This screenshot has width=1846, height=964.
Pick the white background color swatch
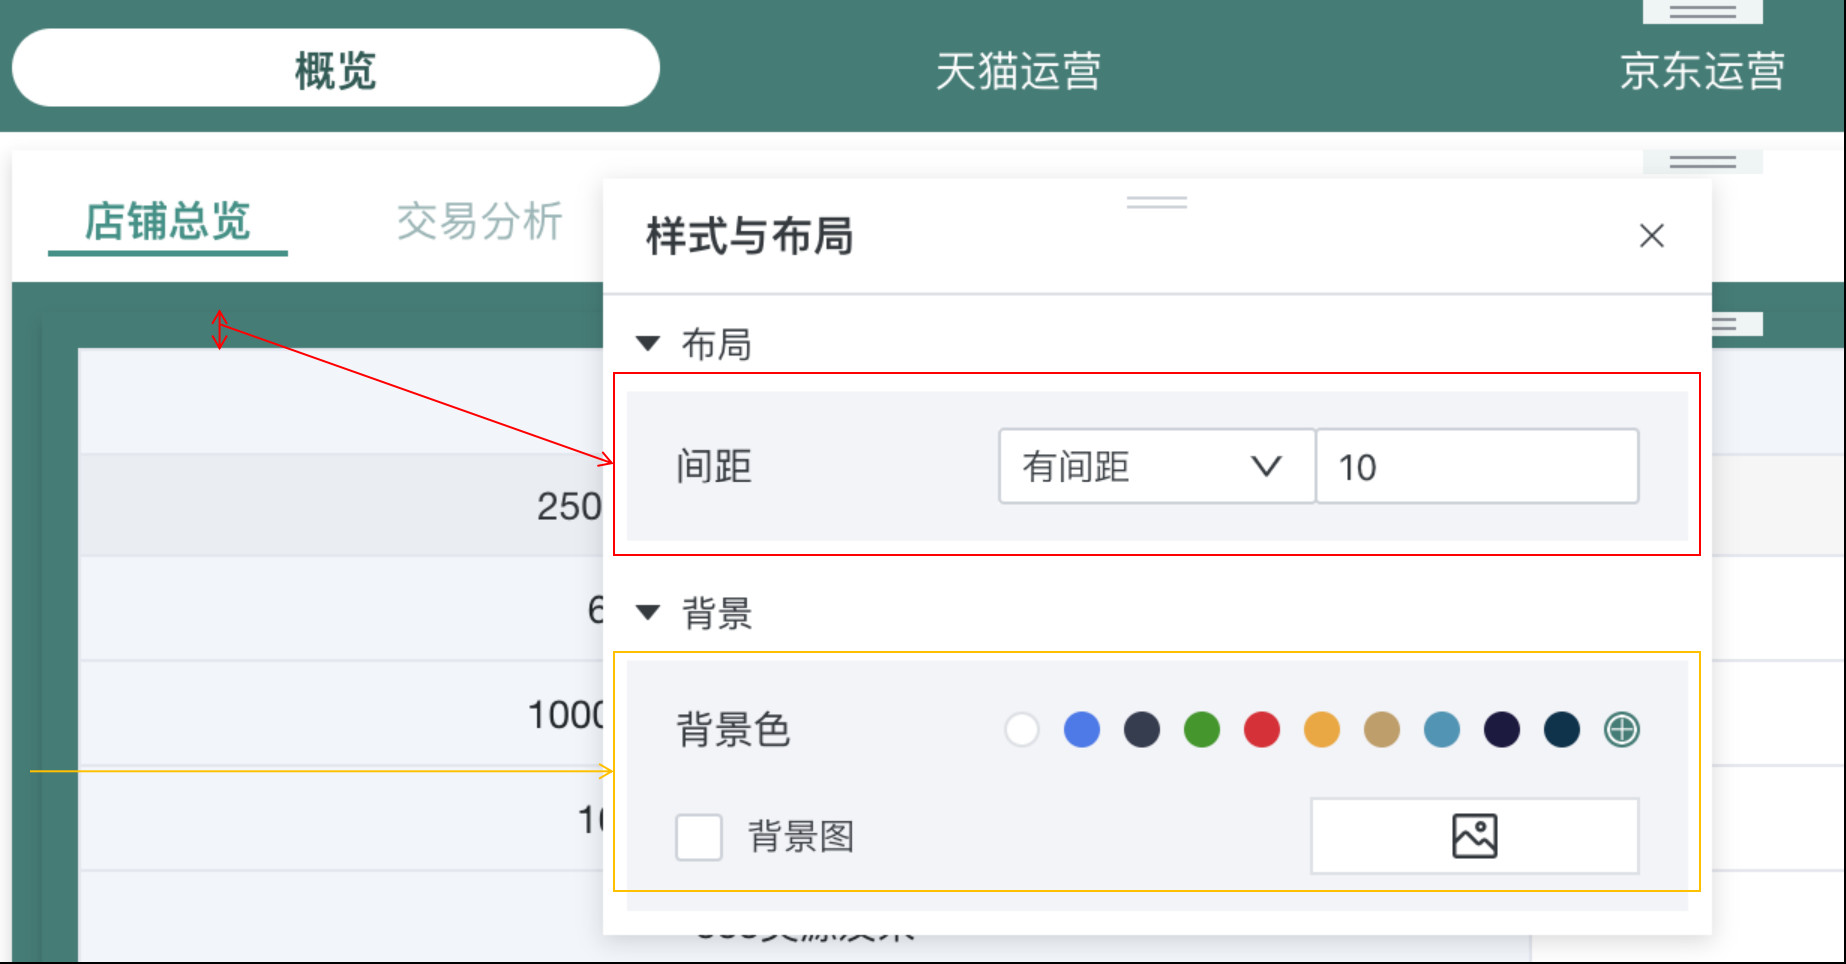1021,730
